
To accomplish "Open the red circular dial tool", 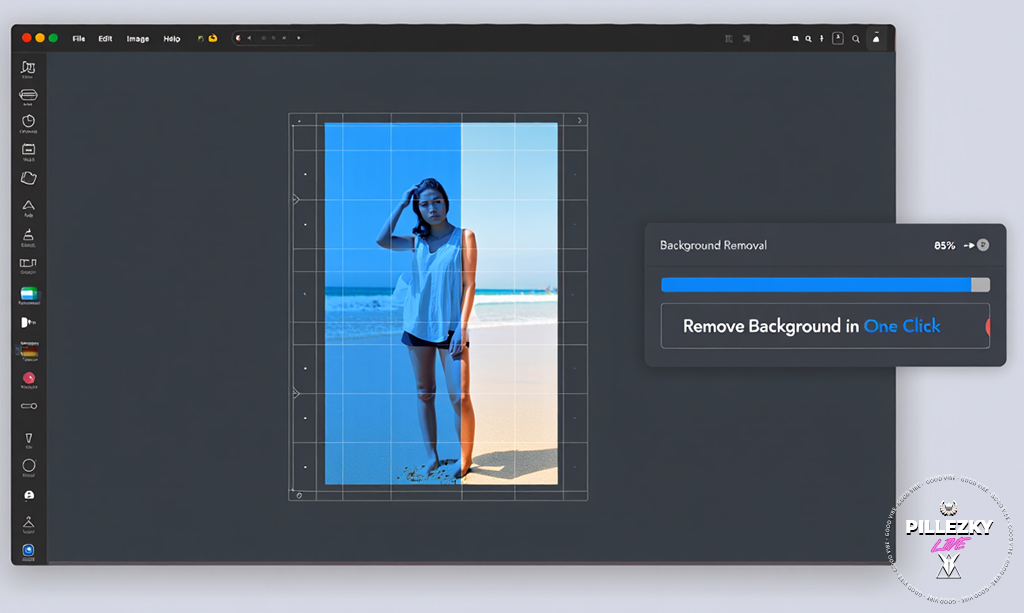I will coord(28,378).
